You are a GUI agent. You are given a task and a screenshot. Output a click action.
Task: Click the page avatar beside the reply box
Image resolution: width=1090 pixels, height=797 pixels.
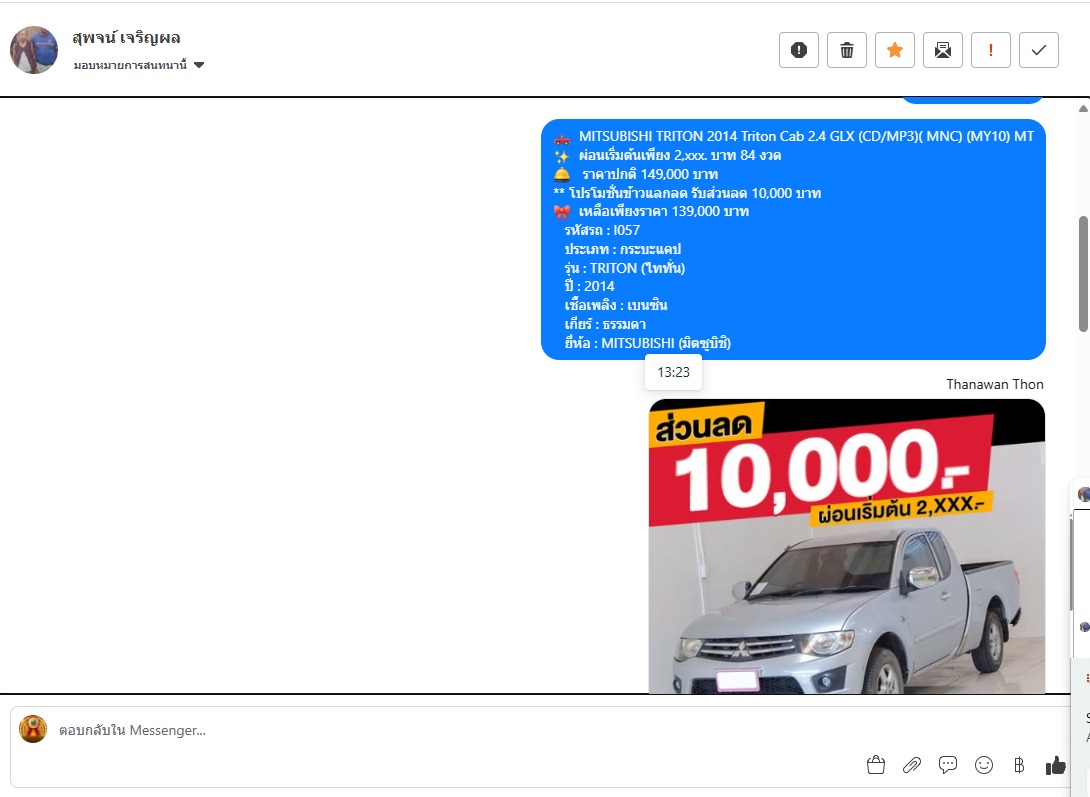[x=33, y=729]
